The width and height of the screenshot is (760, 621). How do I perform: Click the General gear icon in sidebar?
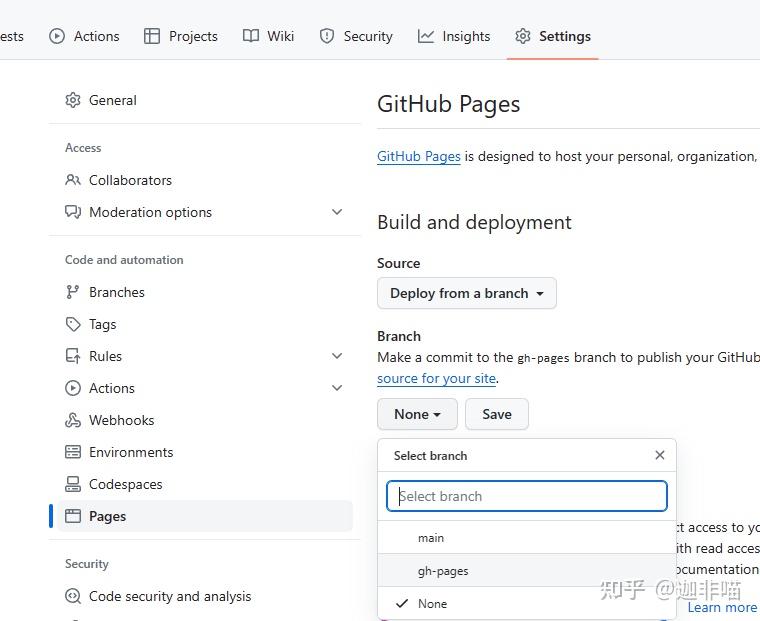pos(73,100)
